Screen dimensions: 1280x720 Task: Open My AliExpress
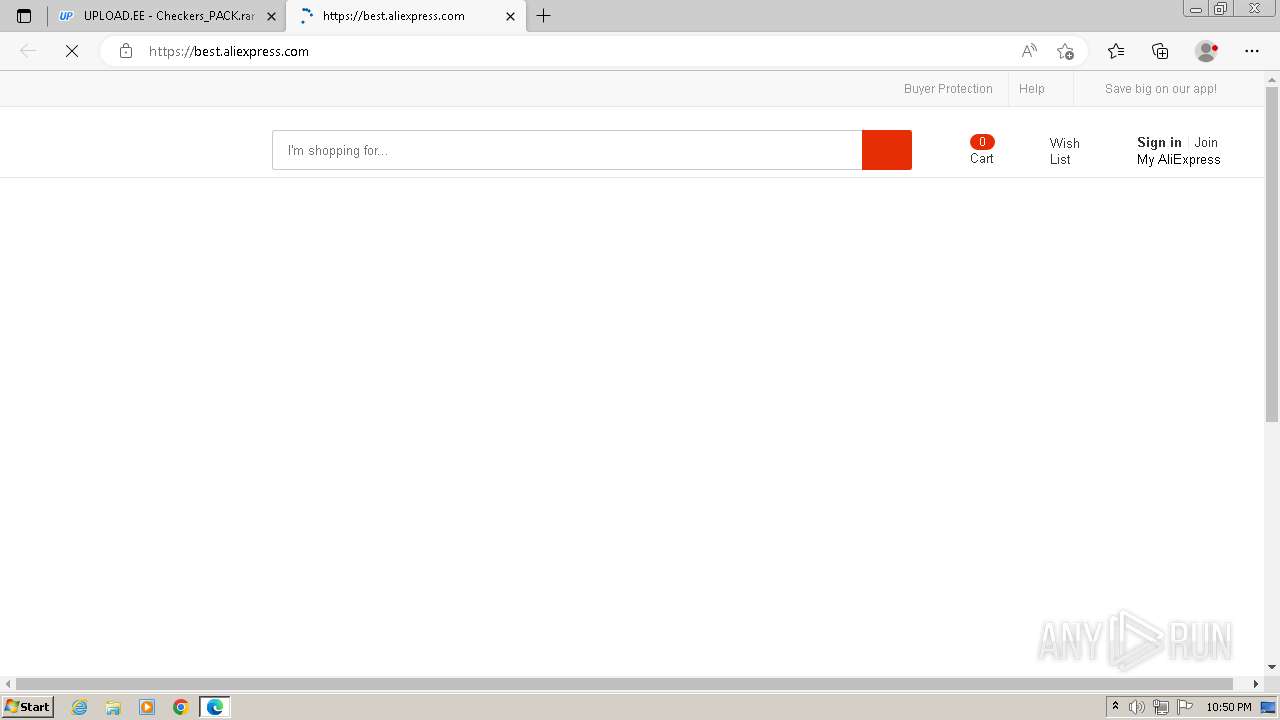(1178, 159)
